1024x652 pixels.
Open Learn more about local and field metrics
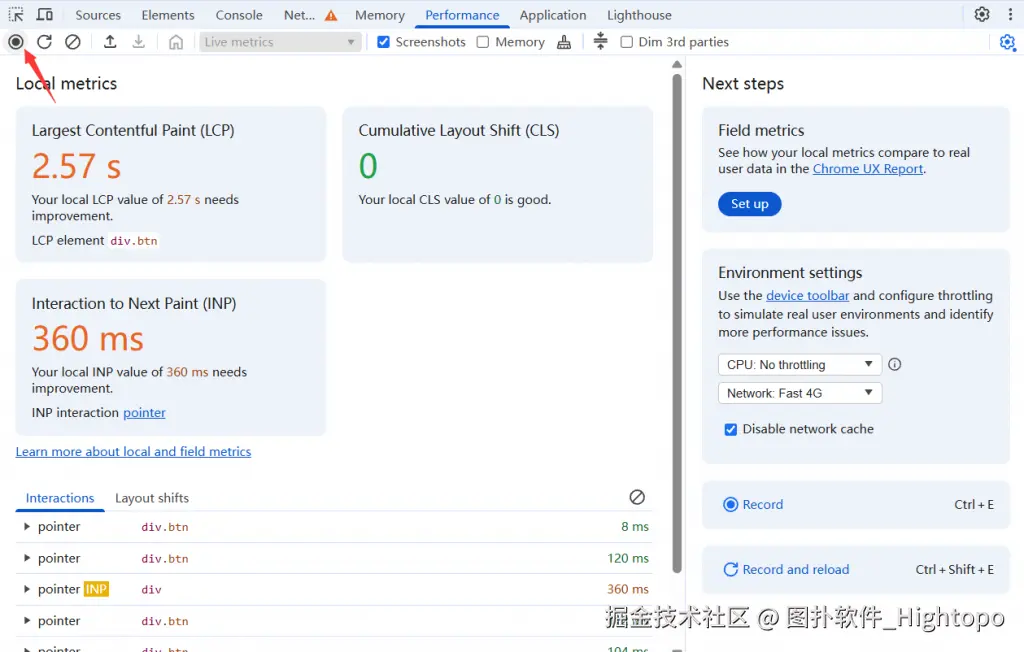coord(133,451)
